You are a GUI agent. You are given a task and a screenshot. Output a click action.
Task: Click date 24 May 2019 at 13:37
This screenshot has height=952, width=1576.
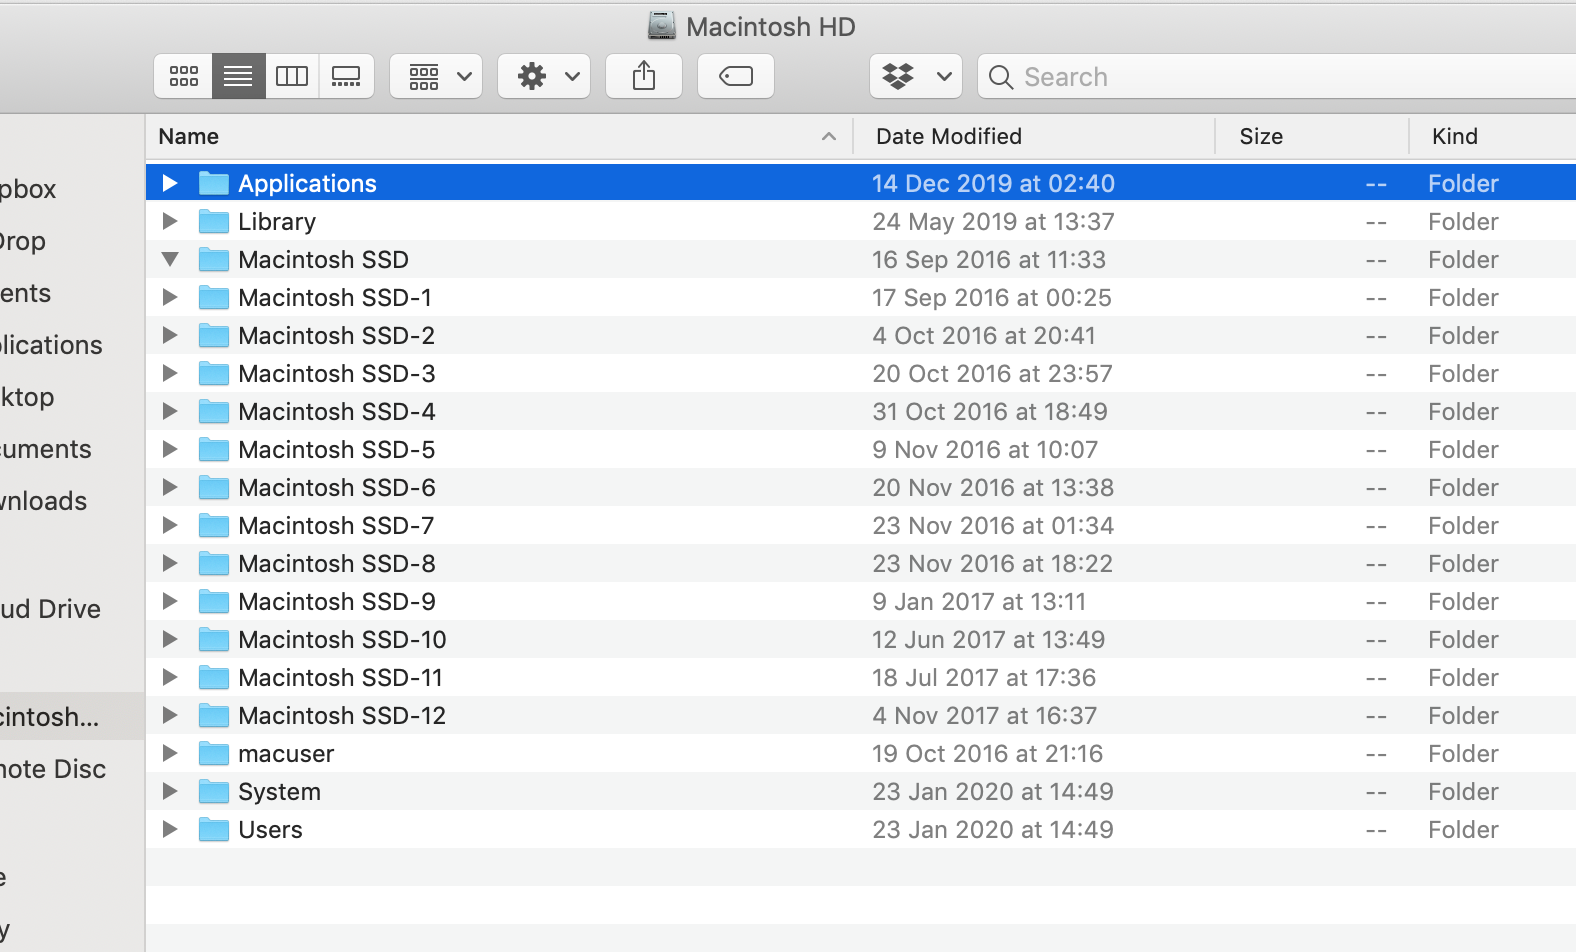click(993, 222)
